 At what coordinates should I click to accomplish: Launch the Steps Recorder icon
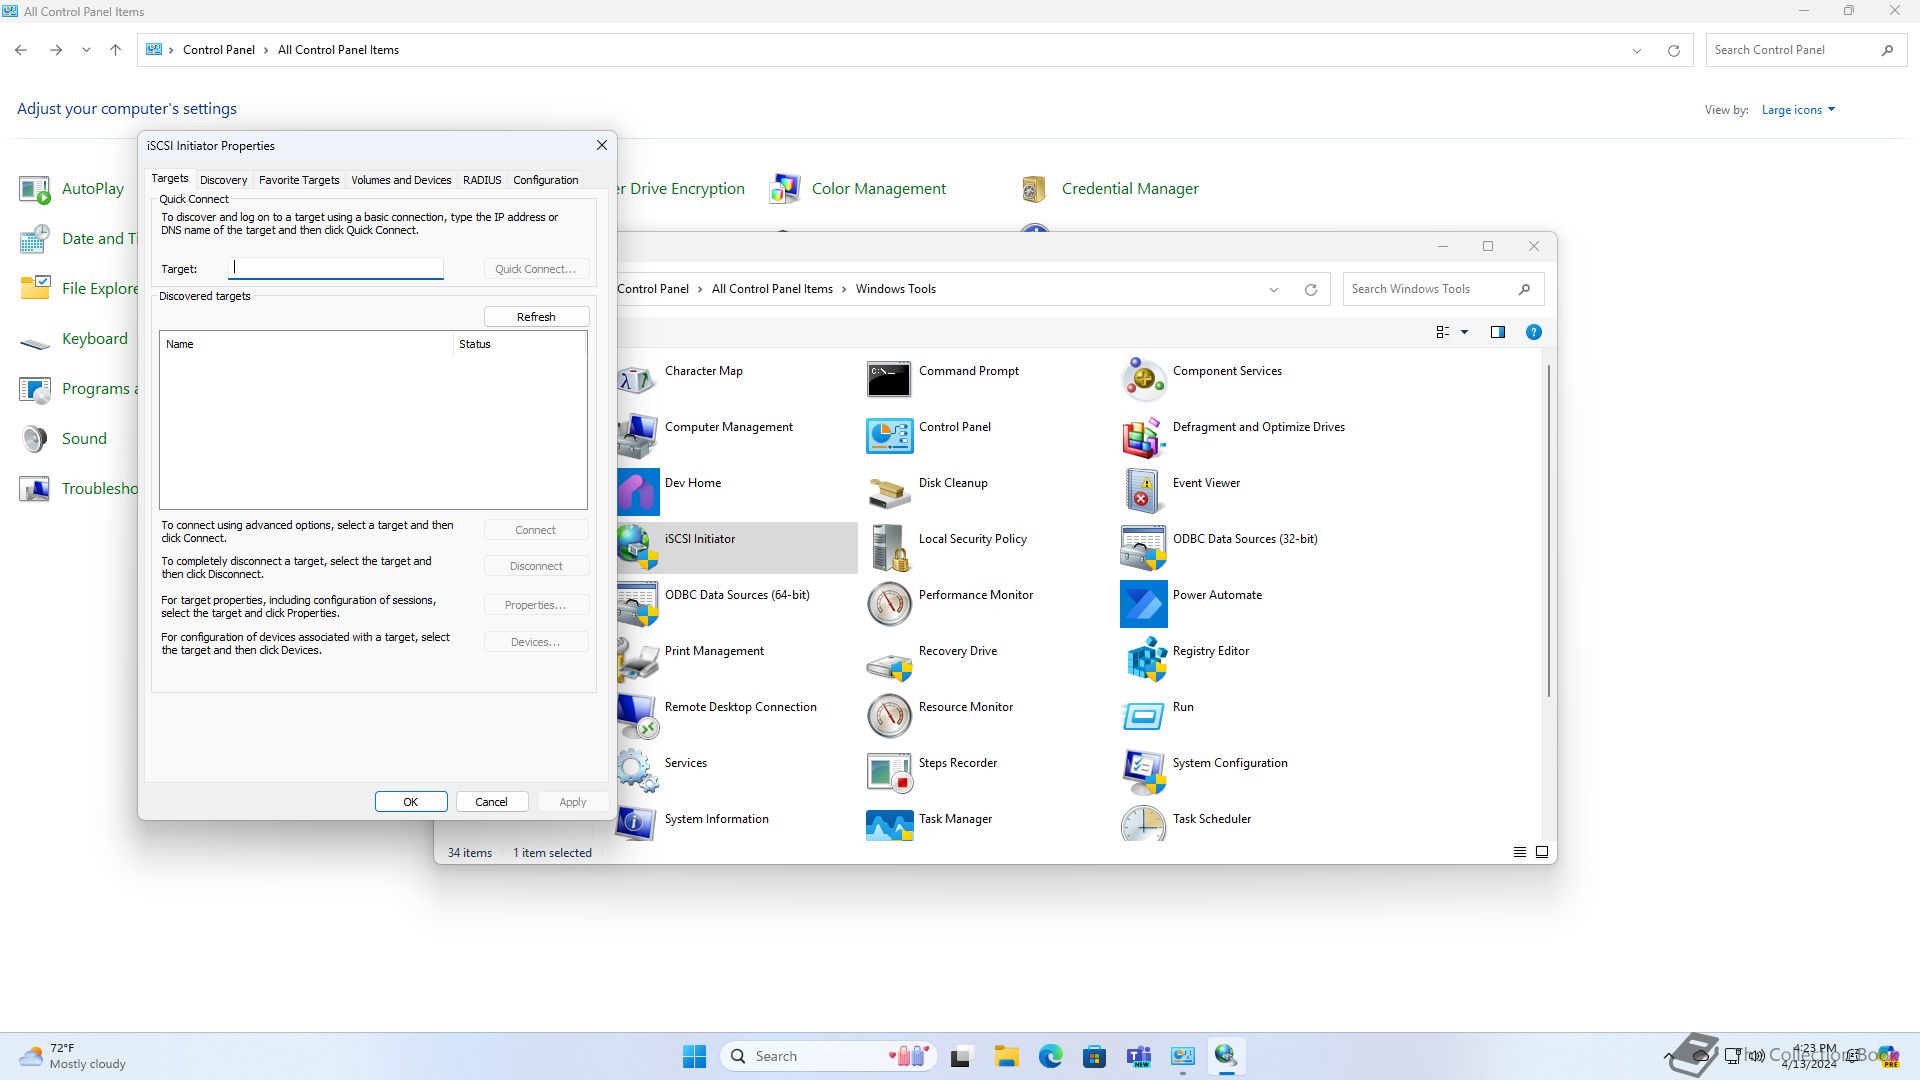[889, 771]
